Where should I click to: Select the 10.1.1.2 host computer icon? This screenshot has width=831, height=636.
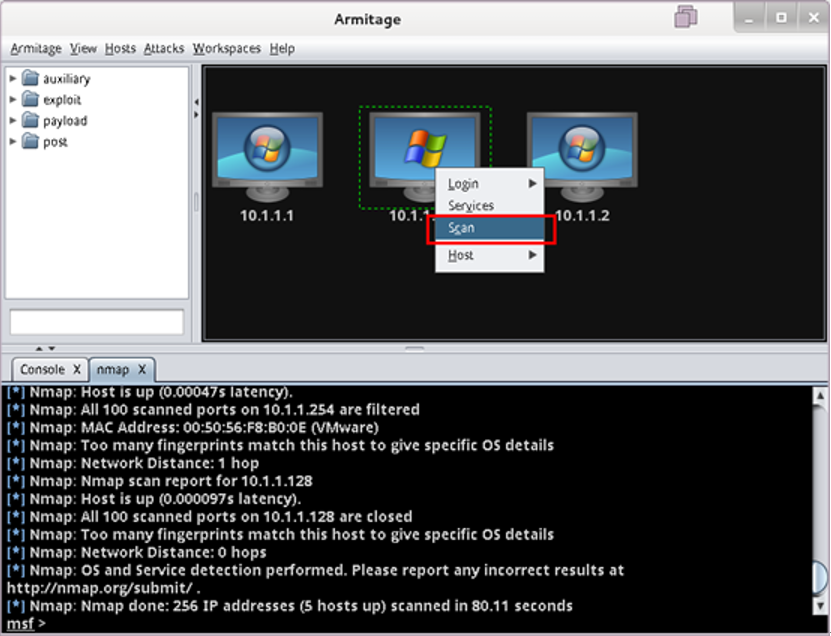point(582,157)
